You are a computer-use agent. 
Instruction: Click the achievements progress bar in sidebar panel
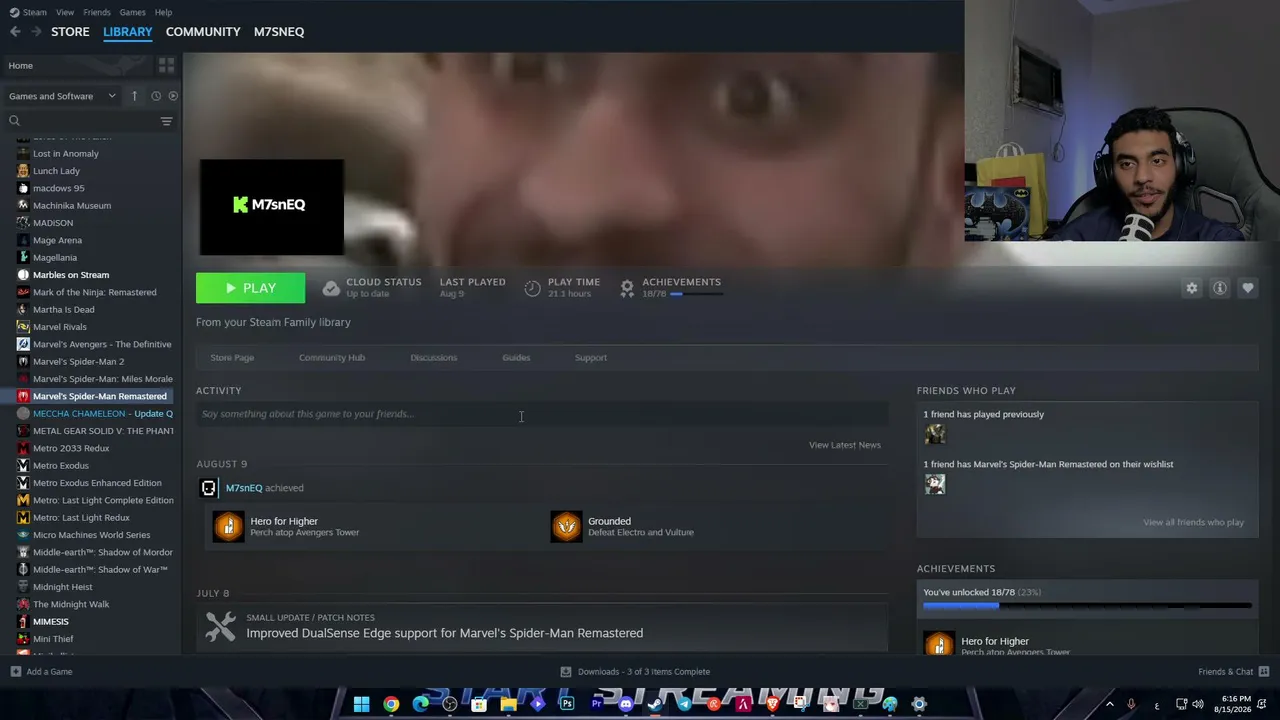(x=1087, y=606)
